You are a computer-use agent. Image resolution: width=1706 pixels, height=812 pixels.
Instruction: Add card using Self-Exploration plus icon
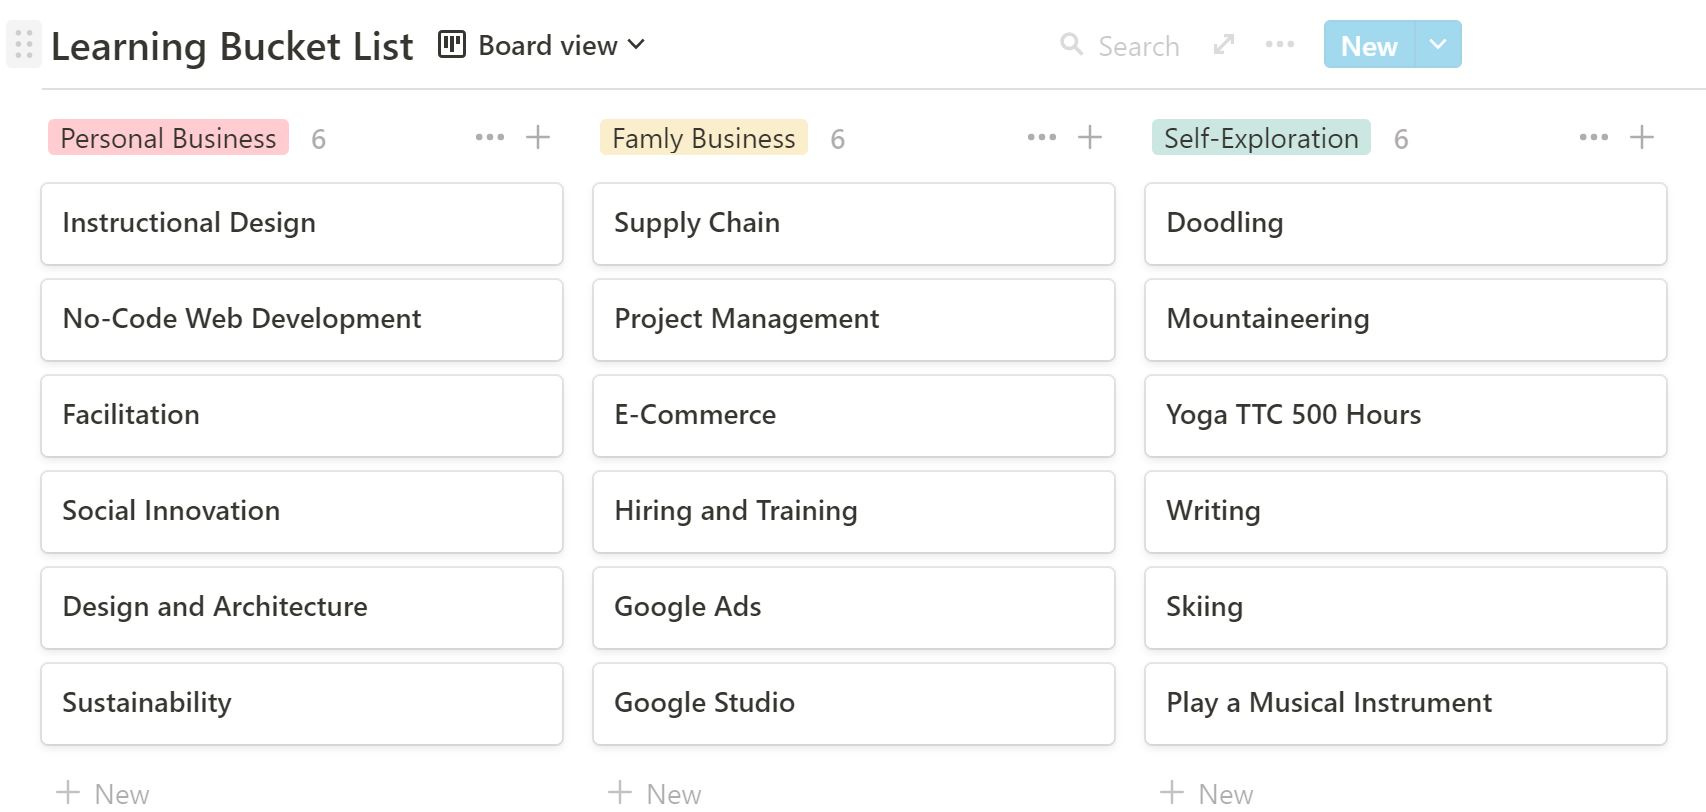1642,138
